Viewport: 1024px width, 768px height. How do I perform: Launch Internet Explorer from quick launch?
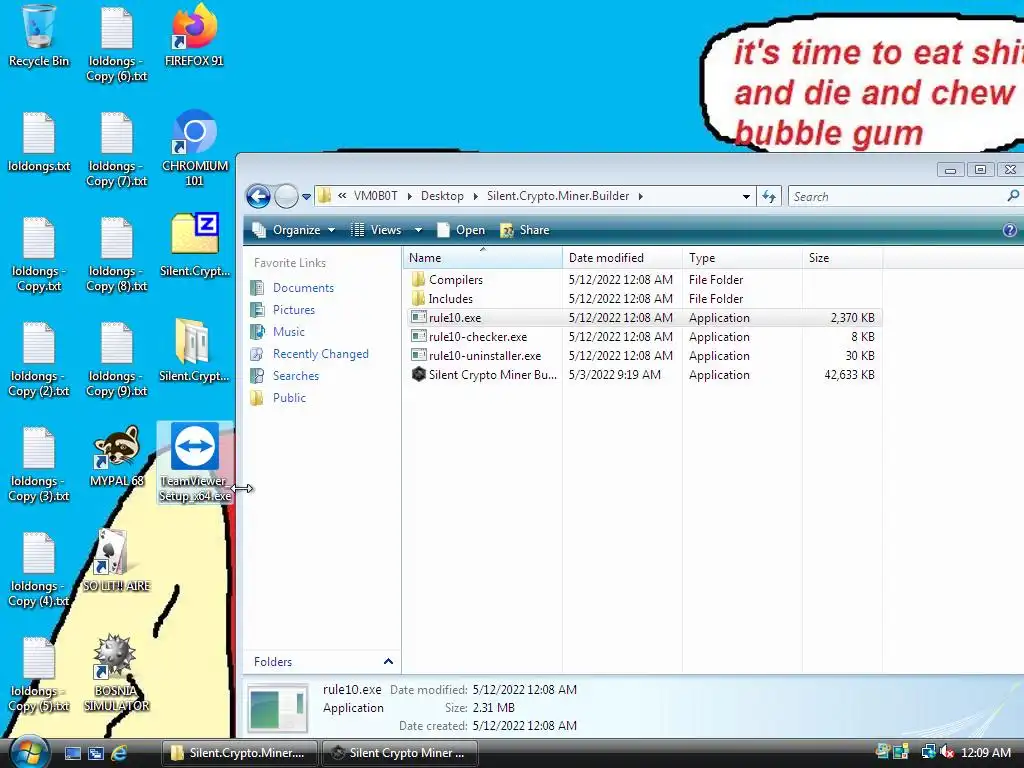tap(118, 753)
